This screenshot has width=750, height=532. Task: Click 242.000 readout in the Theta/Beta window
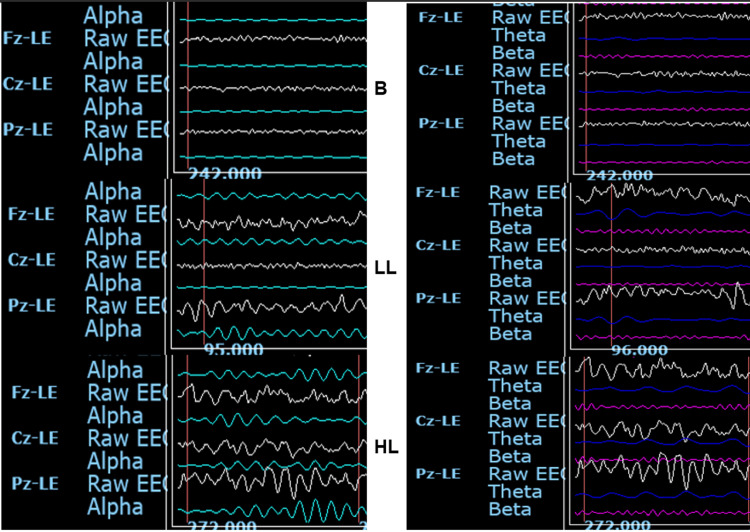click(x=619, y=176)
